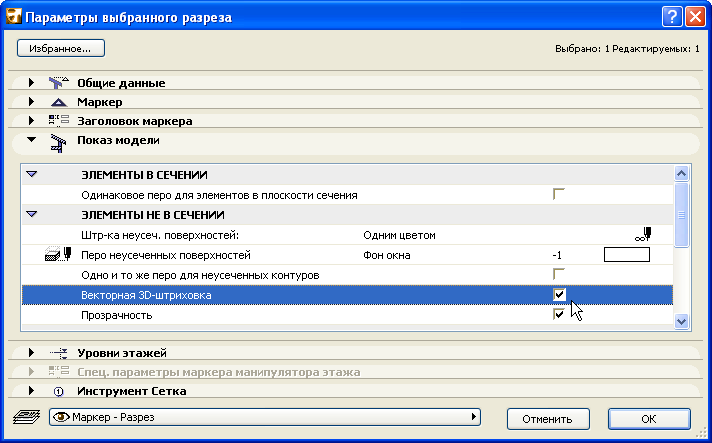
Task: Select the Одним цветом value
Action: pos(400,235)
